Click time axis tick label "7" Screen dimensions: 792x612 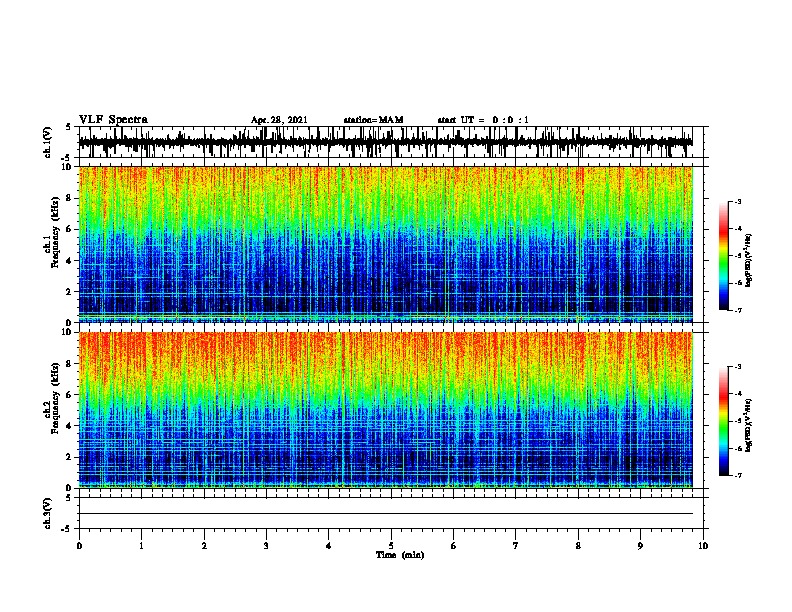point(516,546)
